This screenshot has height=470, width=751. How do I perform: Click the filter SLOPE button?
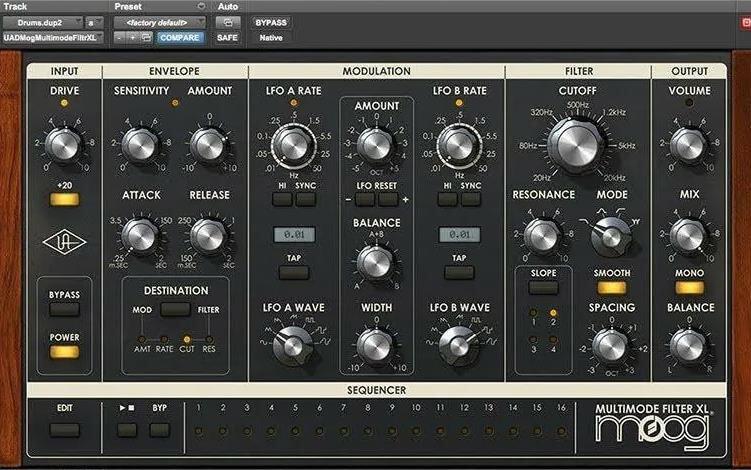pos(543,287)
